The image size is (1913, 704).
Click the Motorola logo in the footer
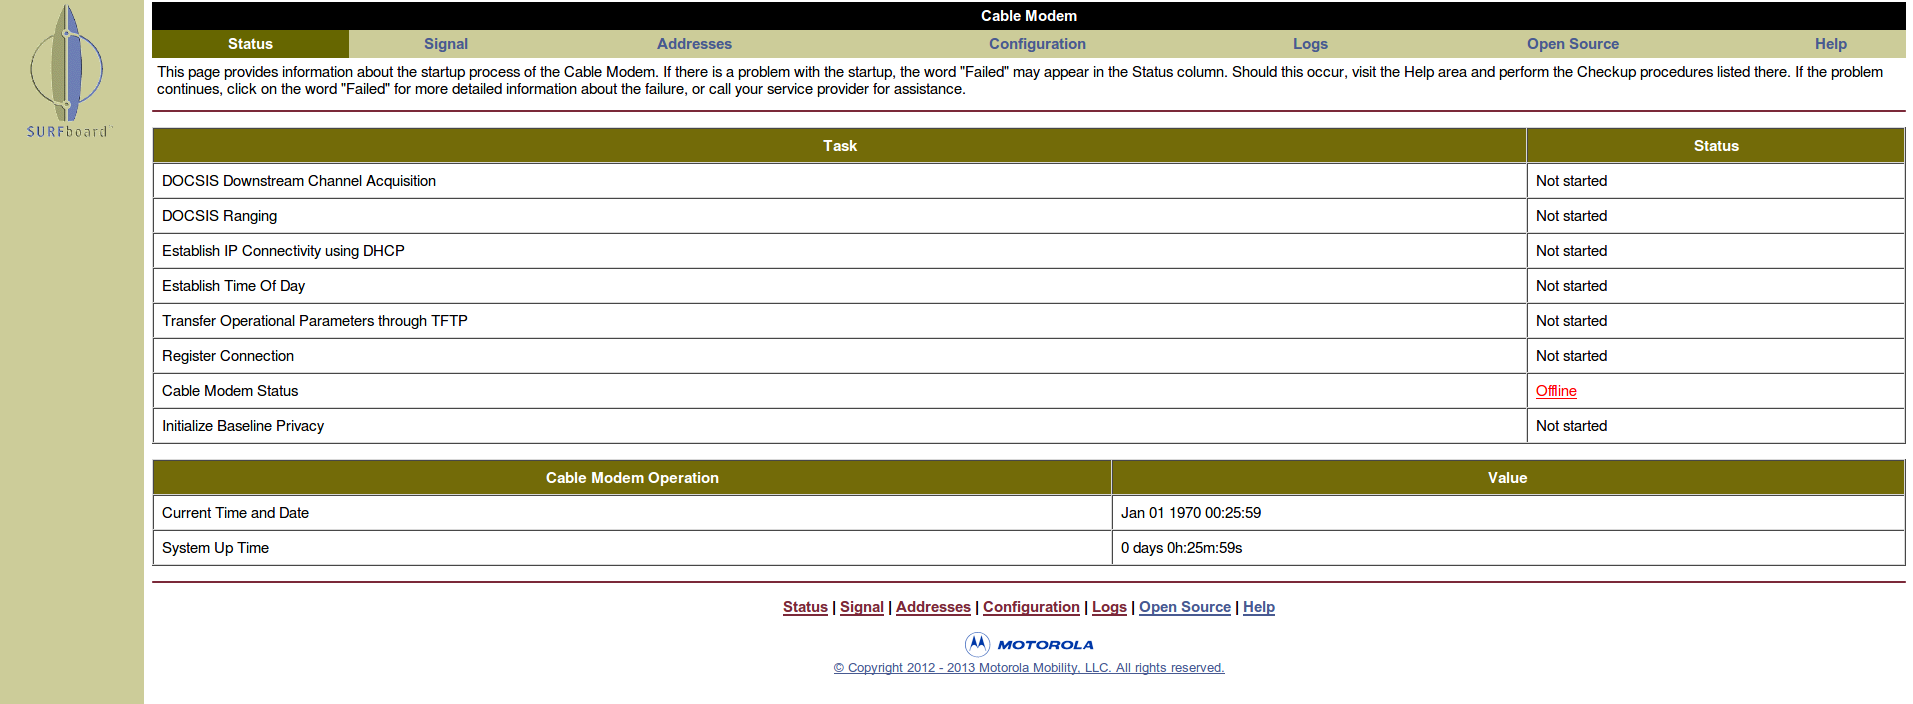tap(1028, 644)
